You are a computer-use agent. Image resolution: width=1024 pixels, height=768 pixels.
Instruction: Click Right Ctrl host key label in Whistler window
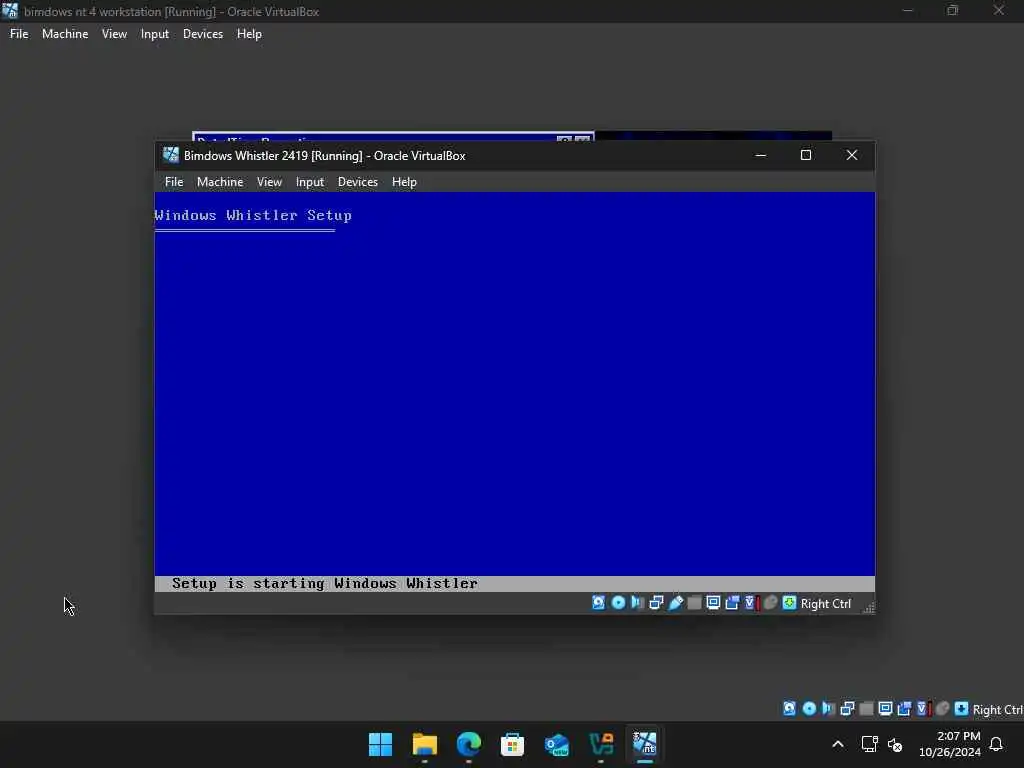(825, 604)
